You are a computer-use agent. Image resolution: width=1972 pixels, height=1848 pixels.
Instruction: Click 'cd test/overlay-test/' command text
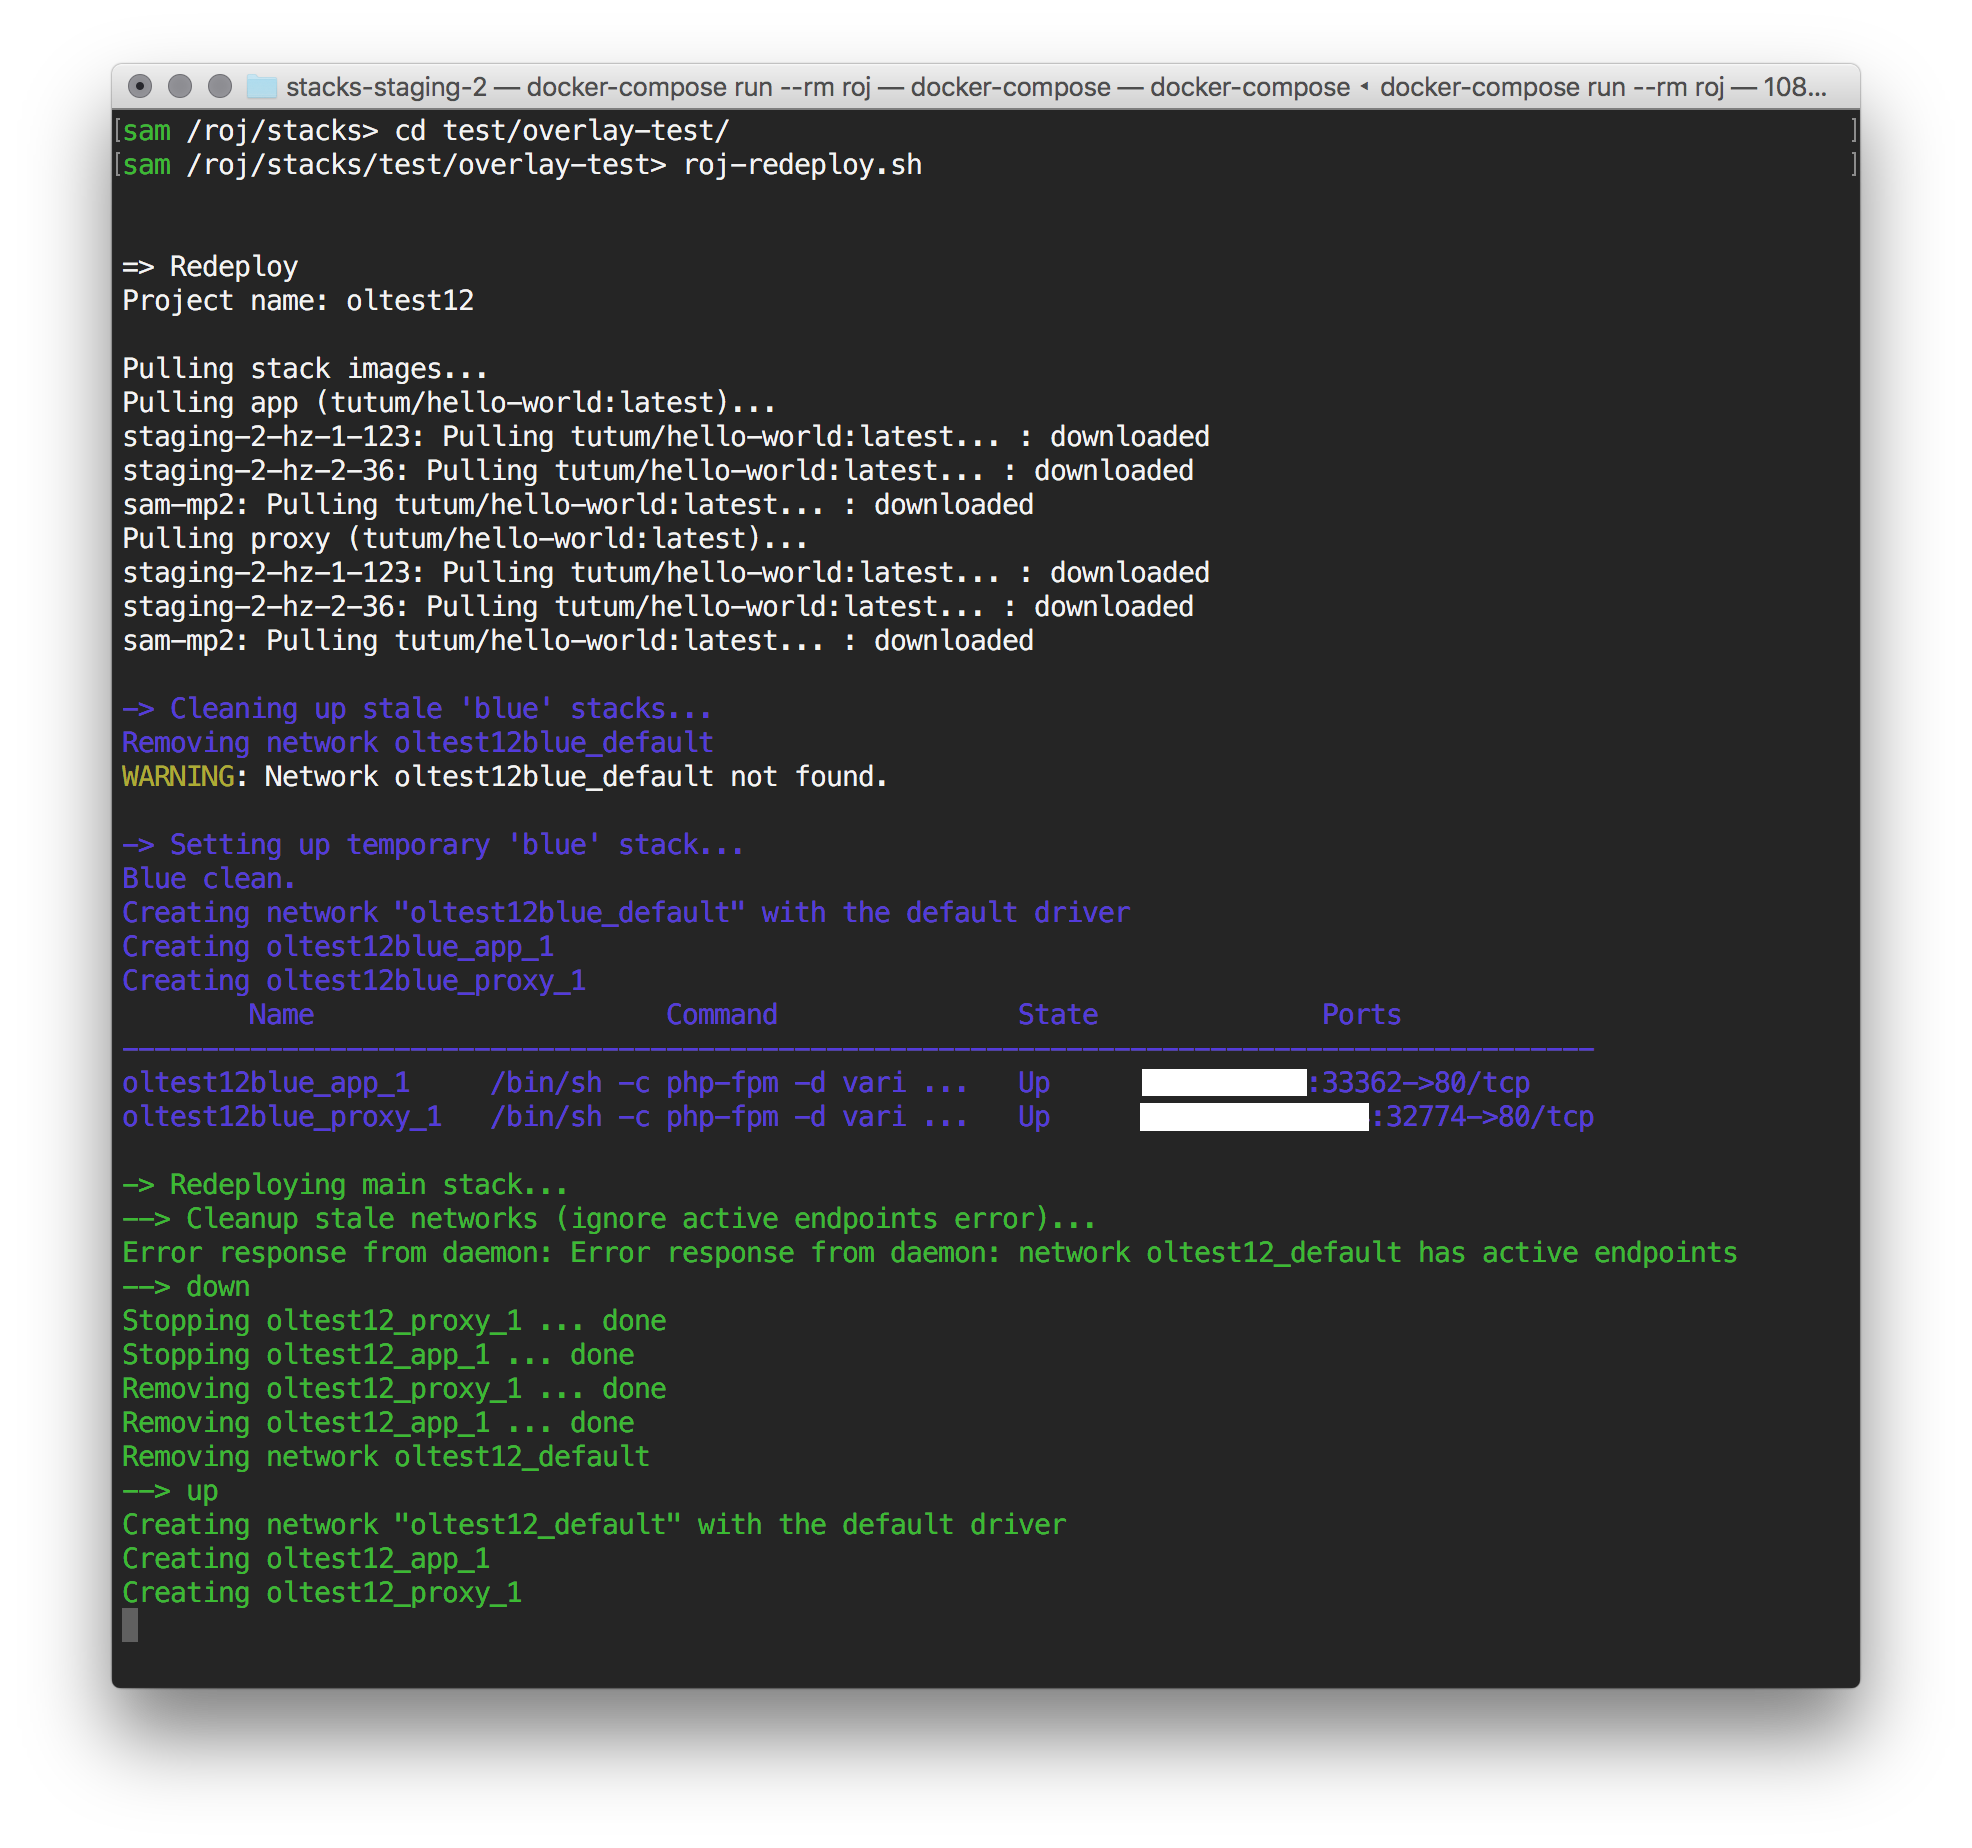[x=561, y=131]
